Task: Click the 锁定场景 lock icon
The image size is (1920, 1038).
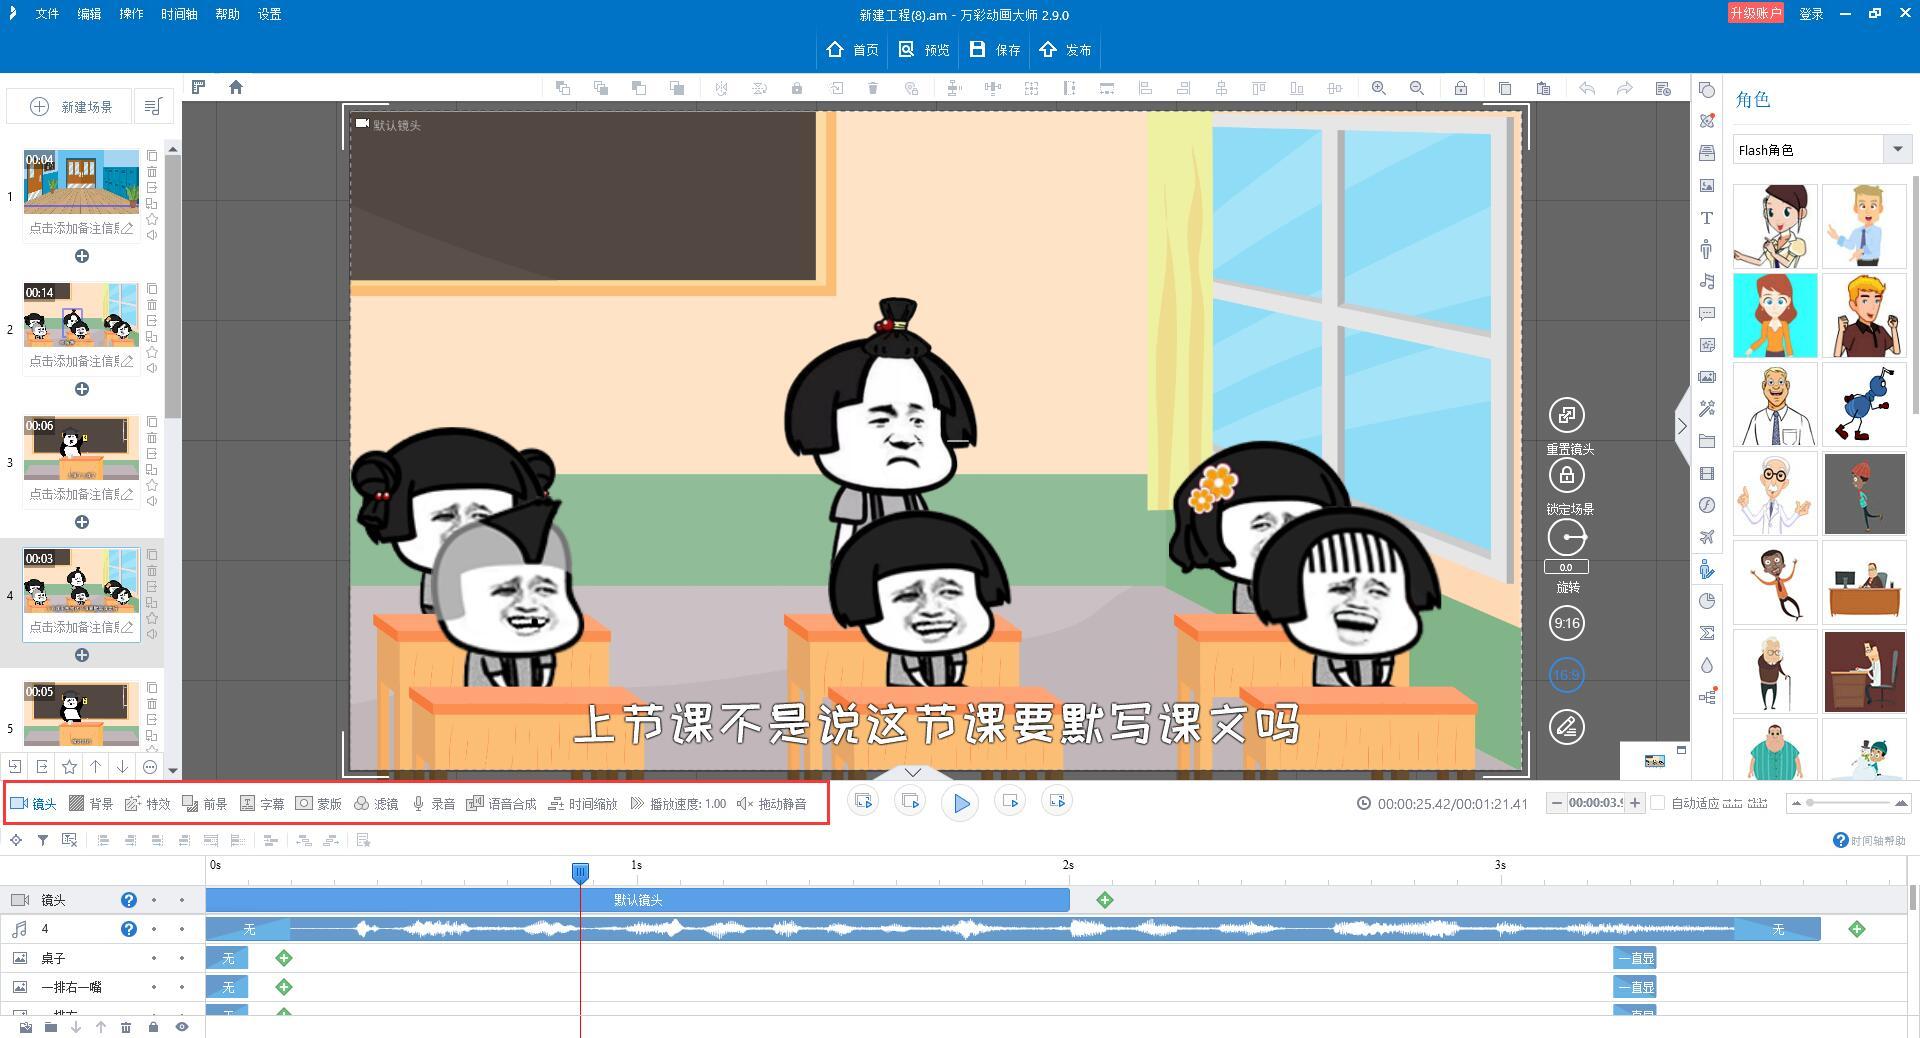Action: click(1567, 475)
